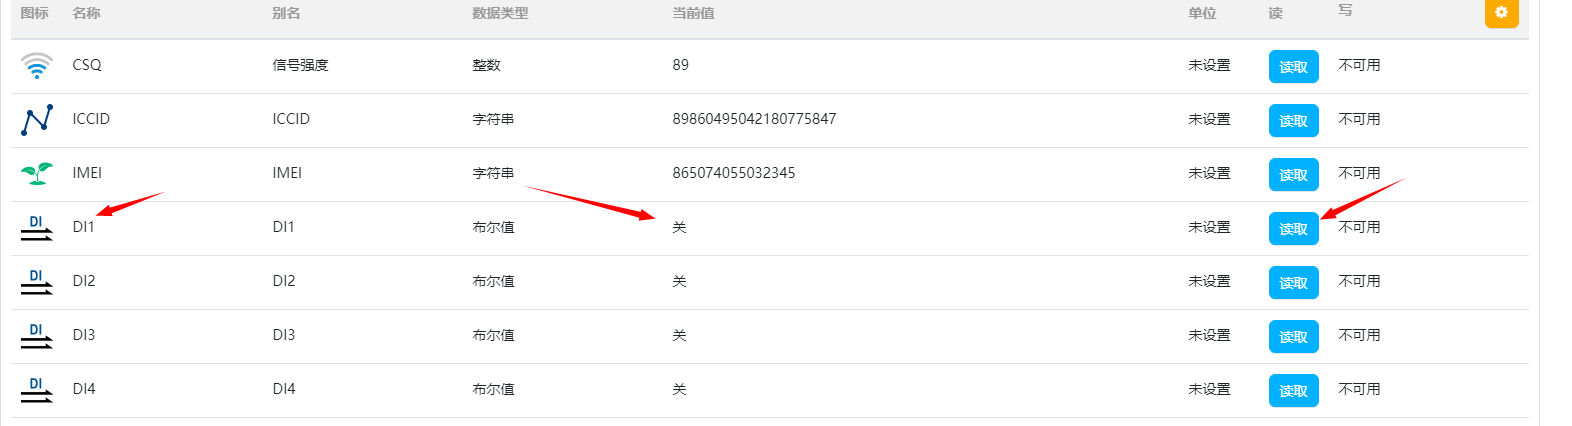Read the DI4 value with 读取
The width and height of the screenshot is (1572, 426).
1293,391
